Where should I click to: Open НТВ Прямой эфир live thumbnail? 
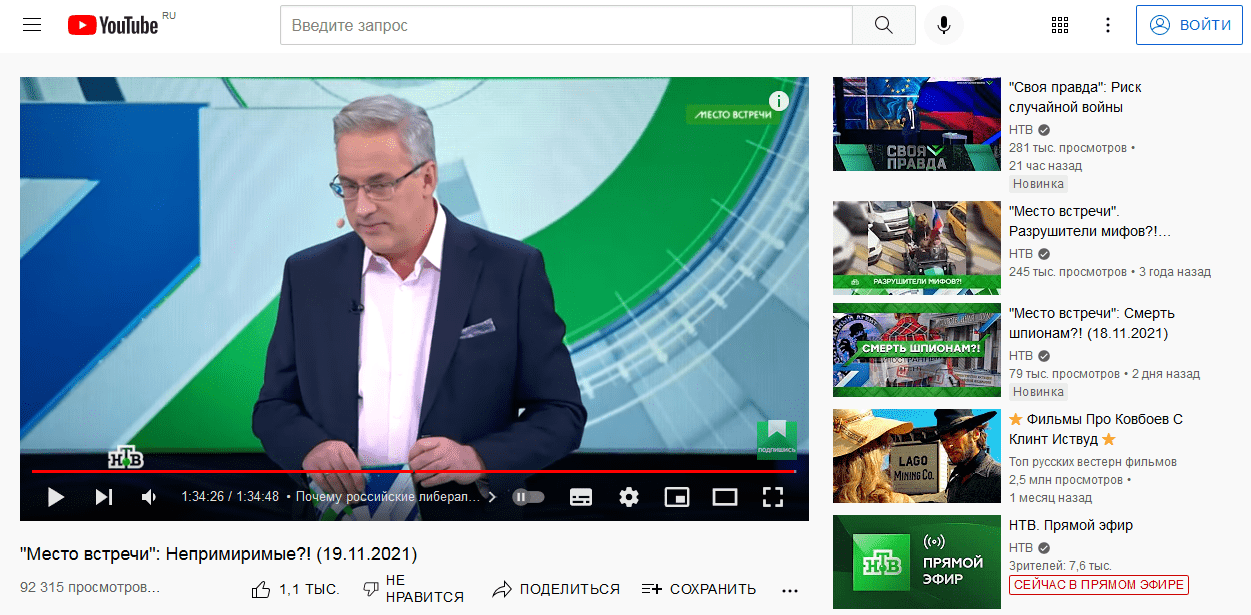coord(917,562)
